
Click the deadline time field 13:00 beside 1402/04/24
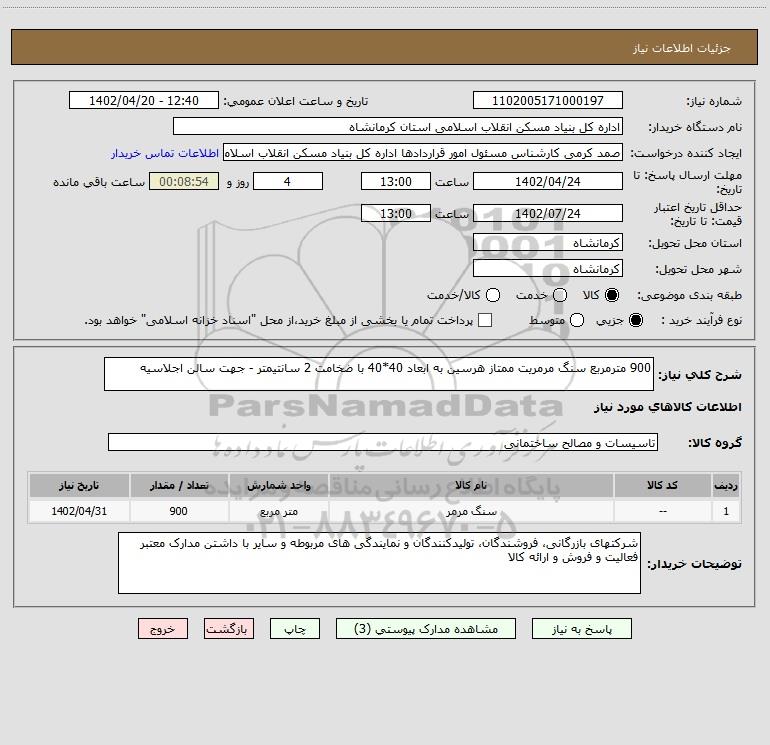click(396, 182)
